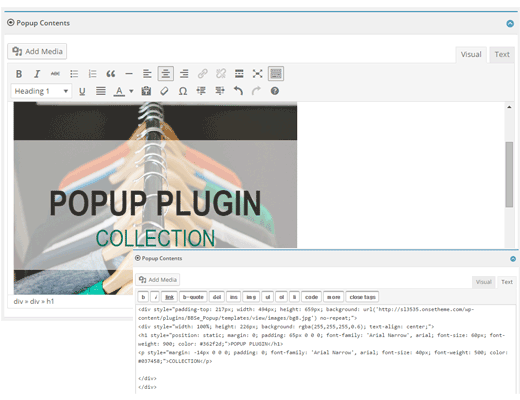
Task: Click the ol quicktag button
Action: [x=282, y=297]
